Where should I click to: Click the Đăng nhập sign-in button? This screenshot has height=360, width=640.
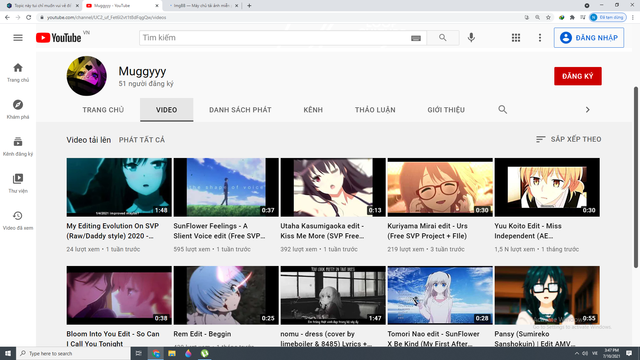coord(589,38)
